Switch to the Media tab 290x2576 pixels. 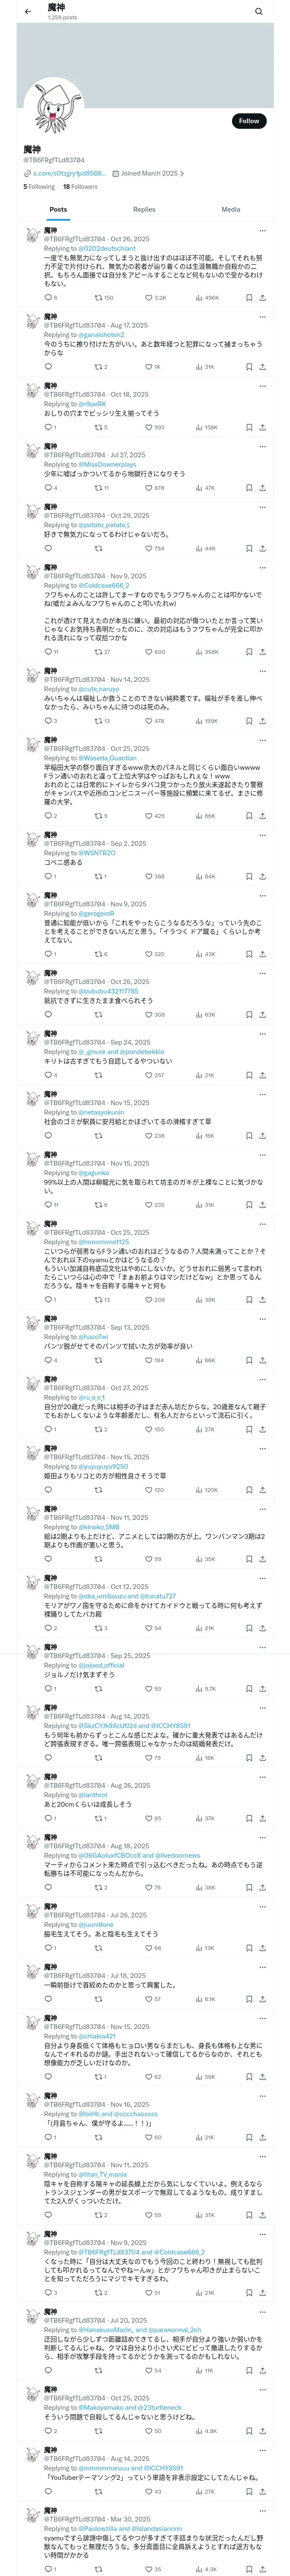tap(231, 210)
